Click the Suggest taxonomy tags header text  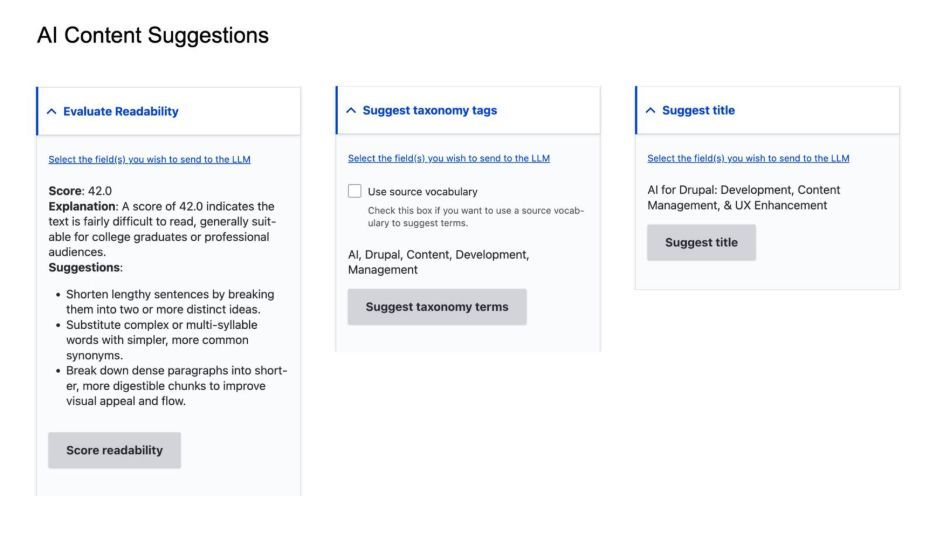pos(429,111)
